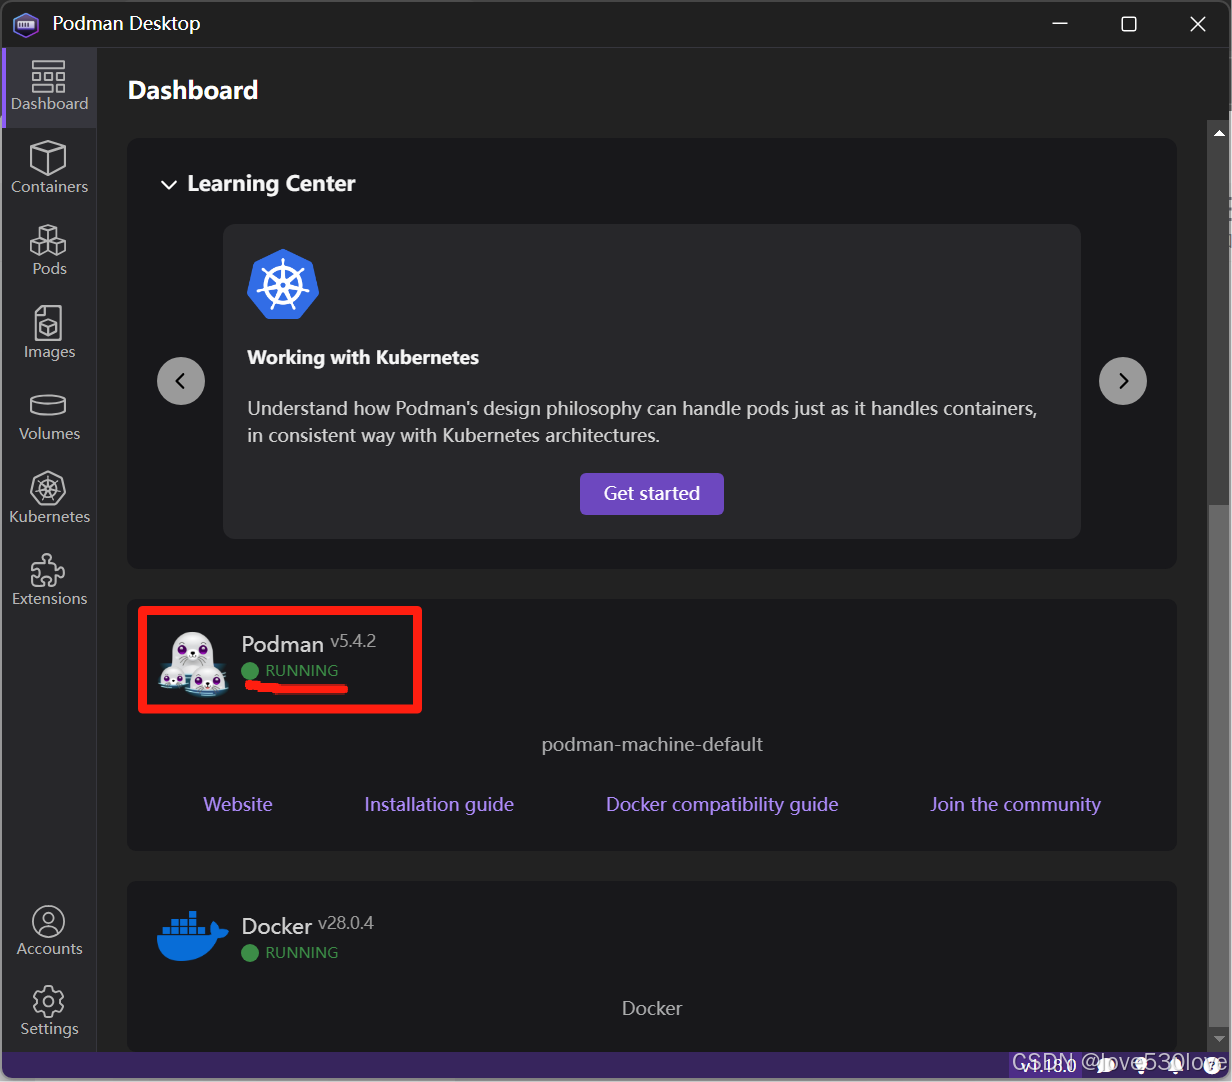Screen dimensions: 1232x1082
Task: Click the help question mark in status bar
Action: tap(1211, 1066)
